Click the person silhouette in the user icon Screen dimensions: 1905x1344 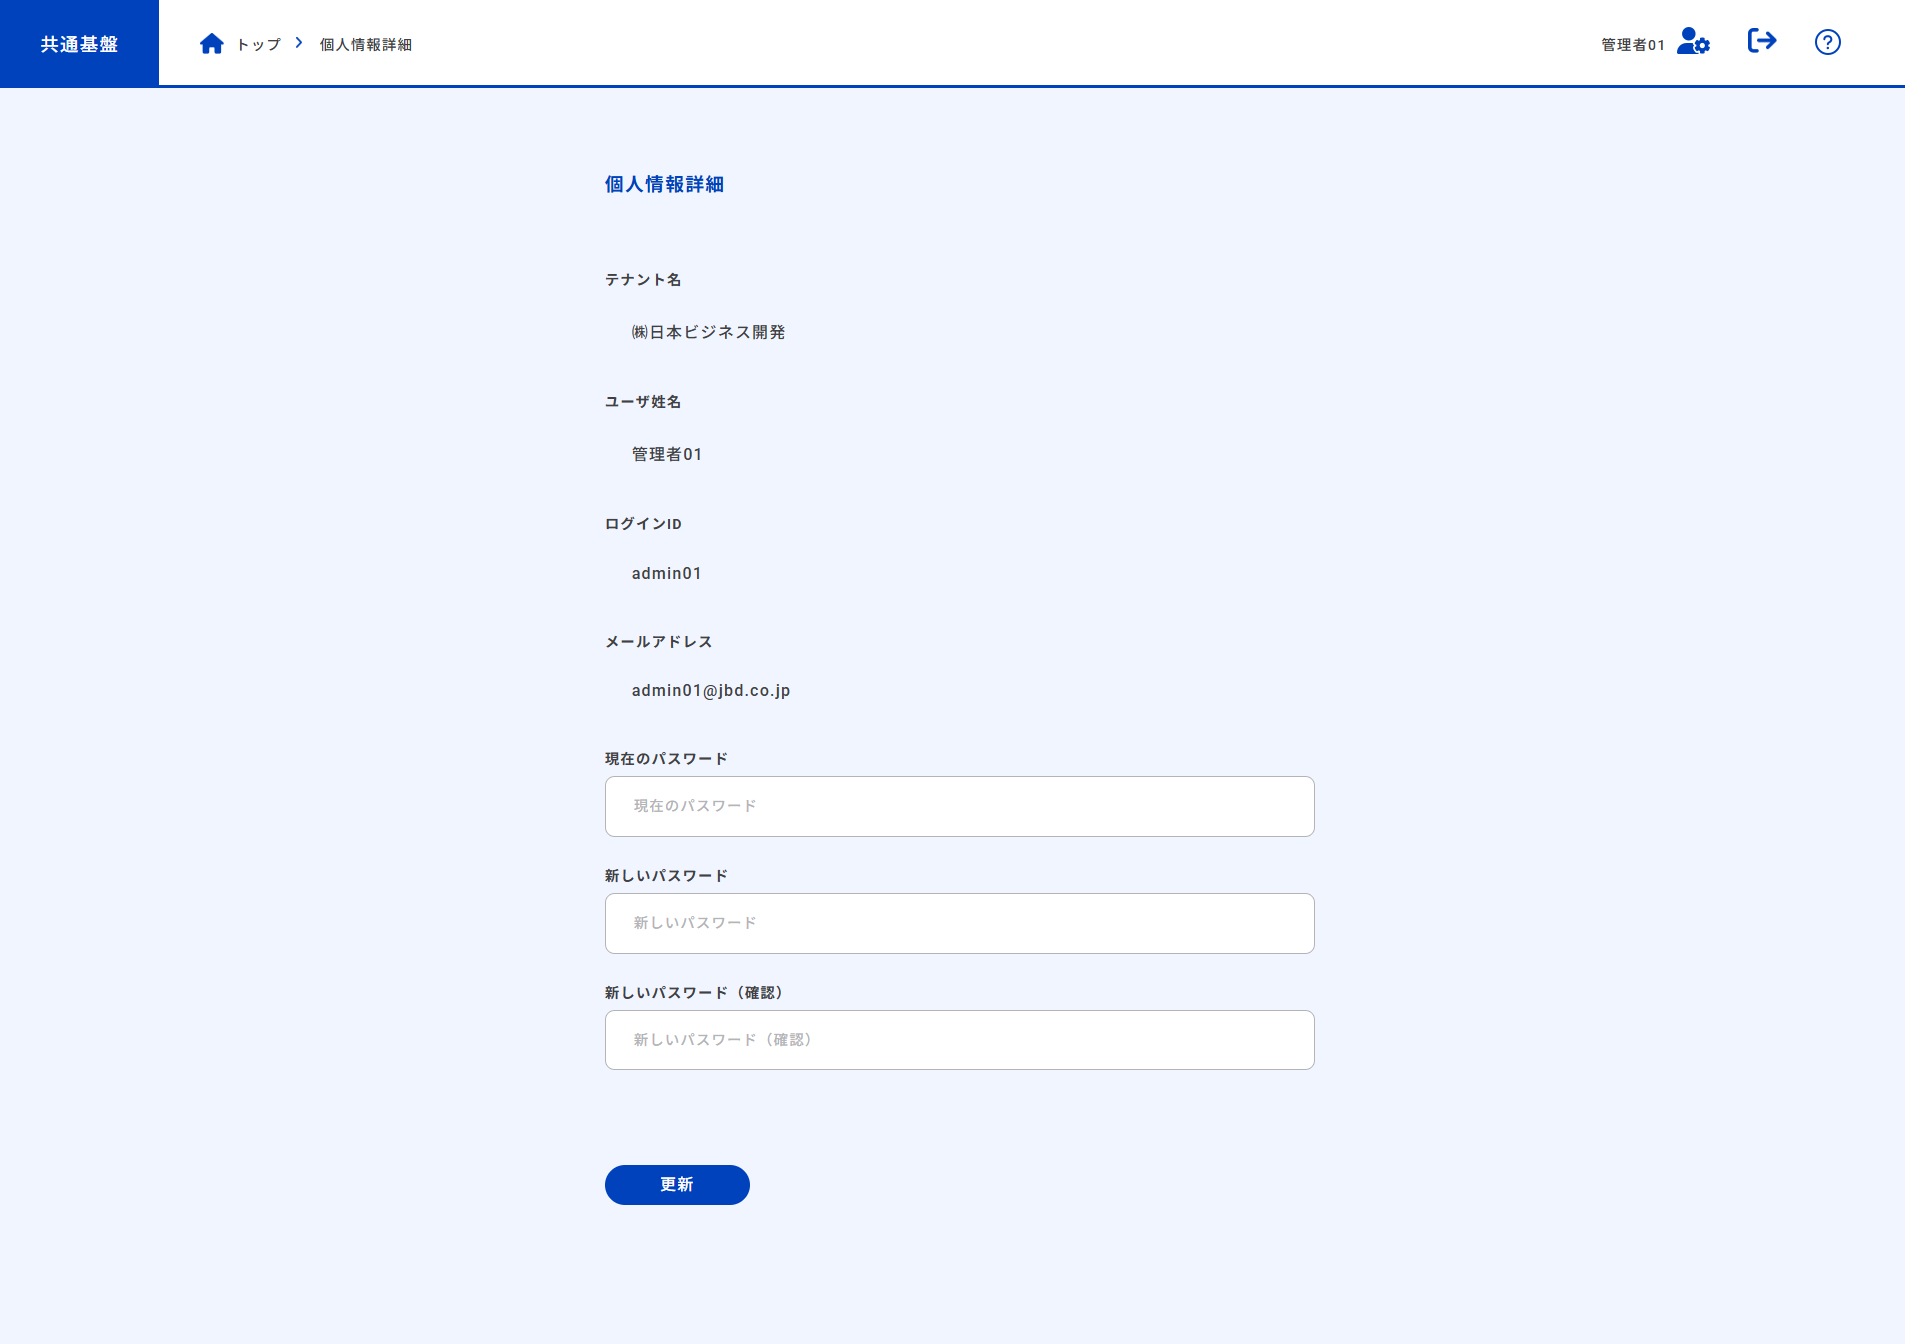pyautogui.click(x=1686, y=39)
